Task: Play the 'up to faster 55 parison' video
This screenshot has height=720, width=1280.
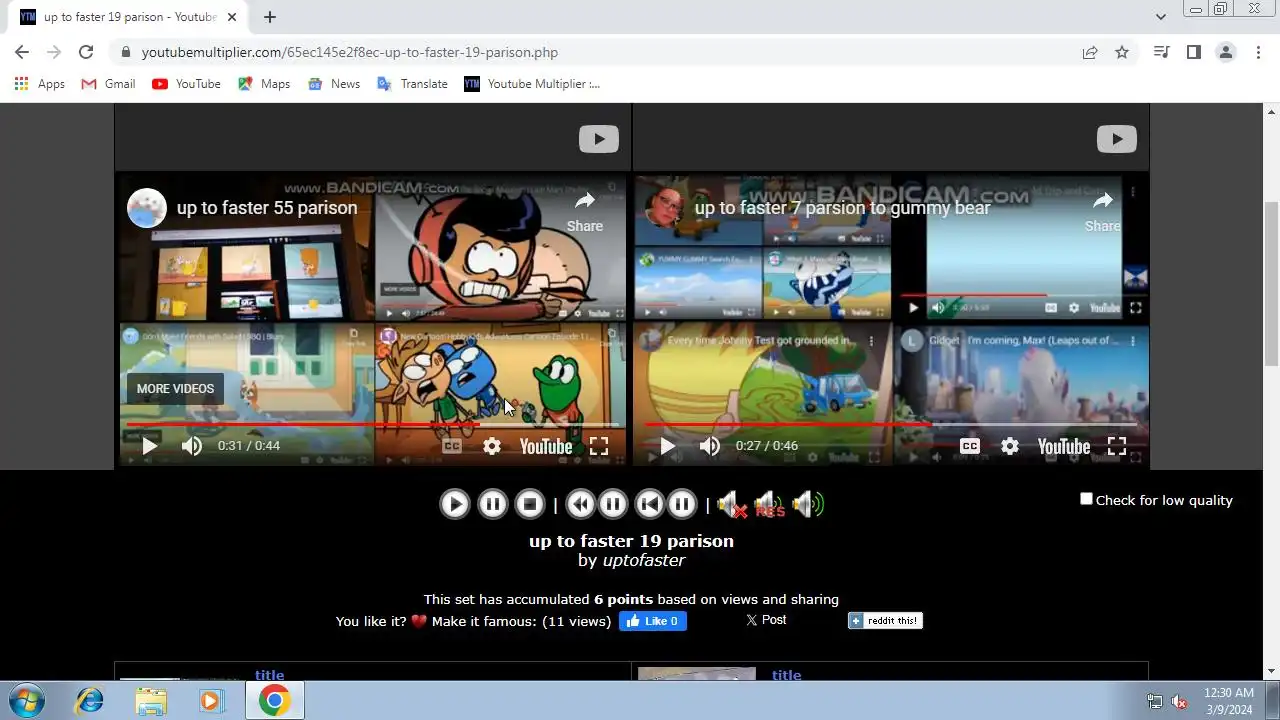Action: (149, 446)
